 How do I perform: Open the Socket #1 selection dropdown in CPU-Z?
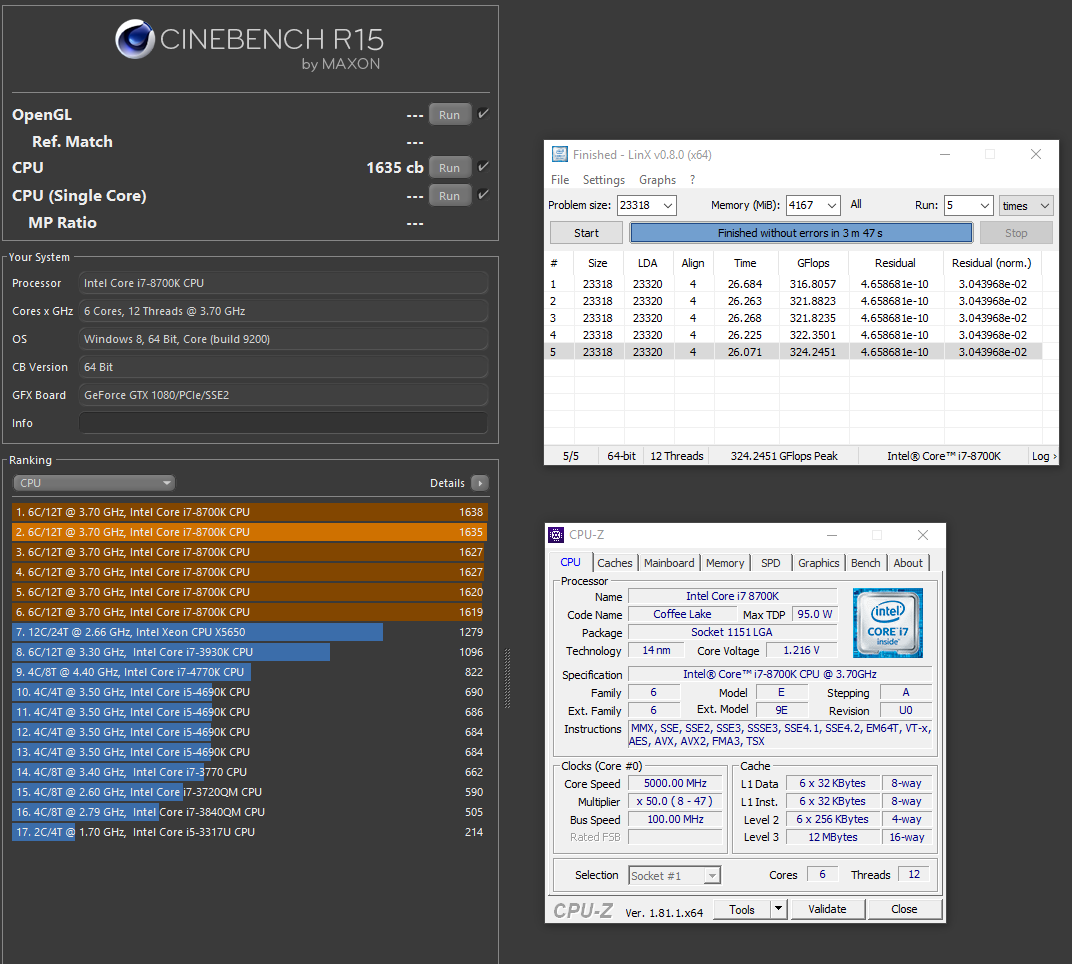(x=675, y=876)
